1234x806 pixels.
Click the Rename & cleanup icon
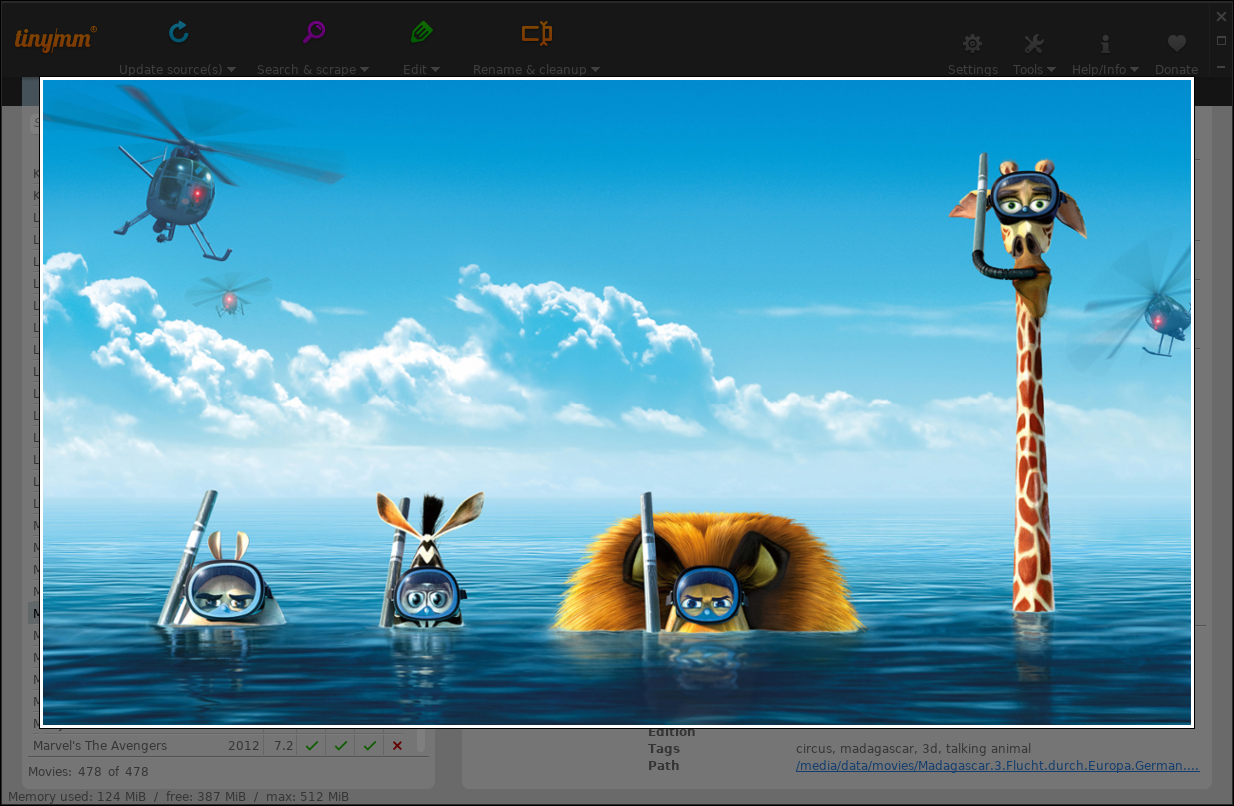[x=537, y=33]
